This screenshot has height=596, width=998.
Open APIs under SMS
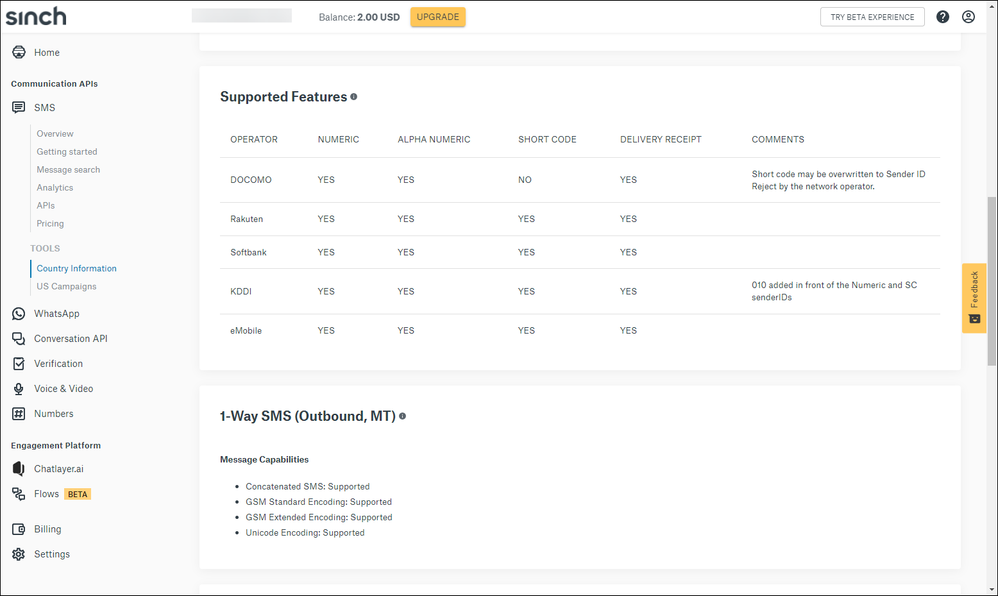coord(45,205)
